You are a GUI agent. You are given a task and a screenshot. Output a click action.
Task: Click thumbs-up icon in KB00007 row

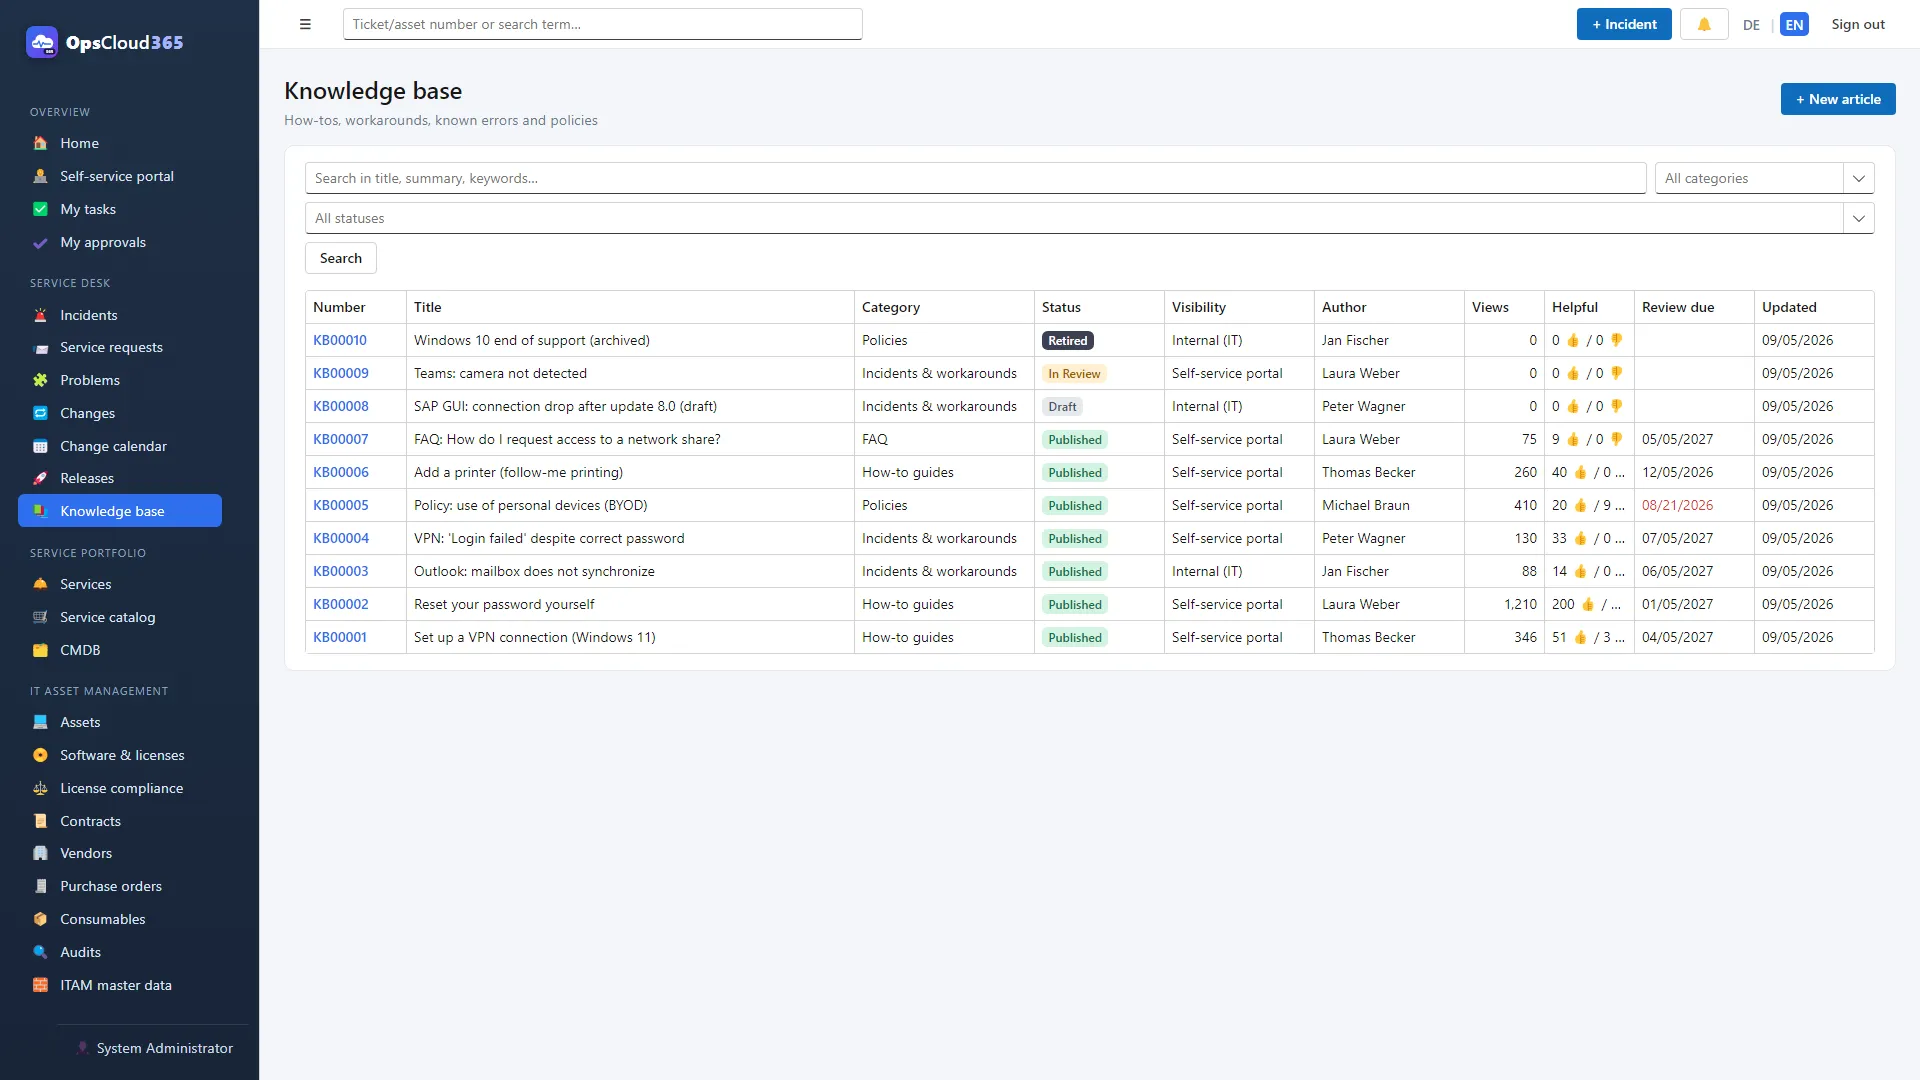(x=1573, y=439)
